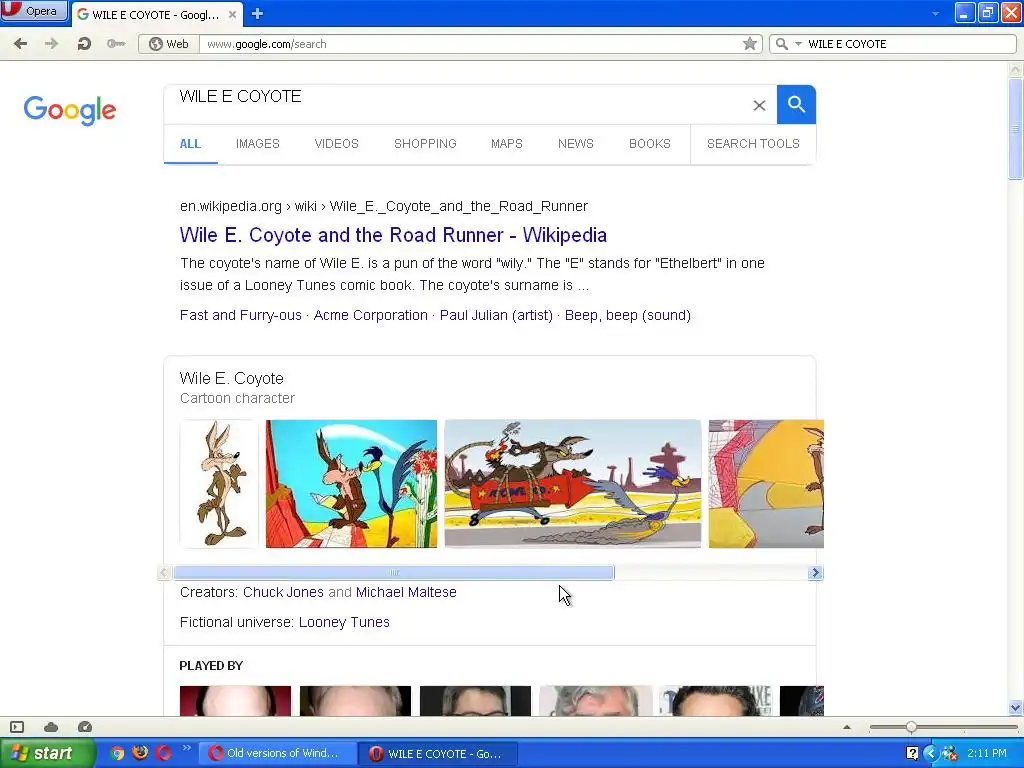
Task: Open the Opera menu button
Action: point(34,11)
